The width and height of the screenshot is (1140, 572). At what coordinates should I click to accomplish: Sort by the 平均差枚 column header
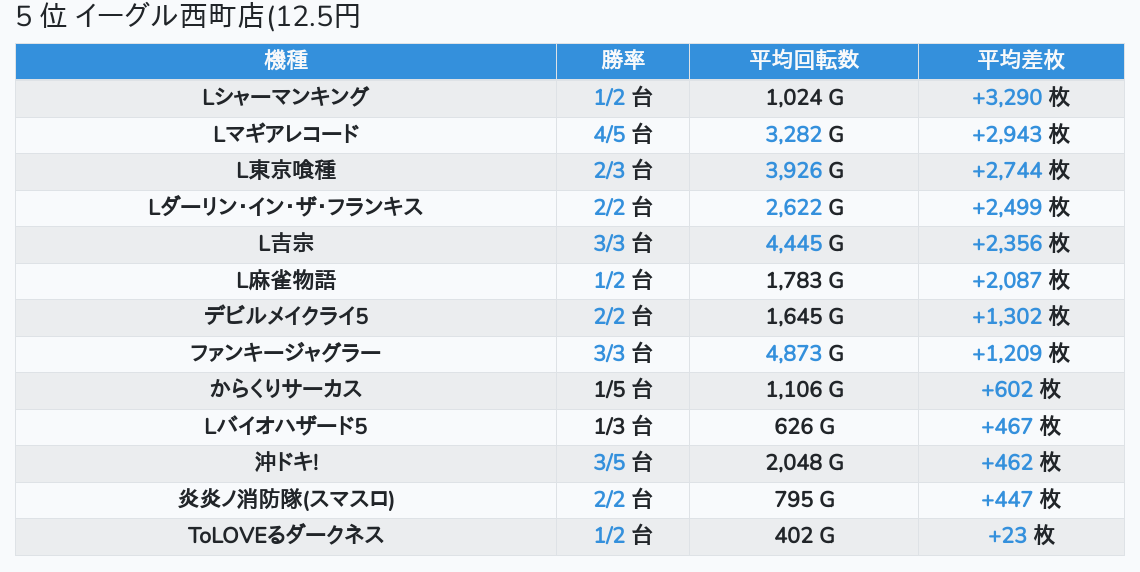[1021, 60]
